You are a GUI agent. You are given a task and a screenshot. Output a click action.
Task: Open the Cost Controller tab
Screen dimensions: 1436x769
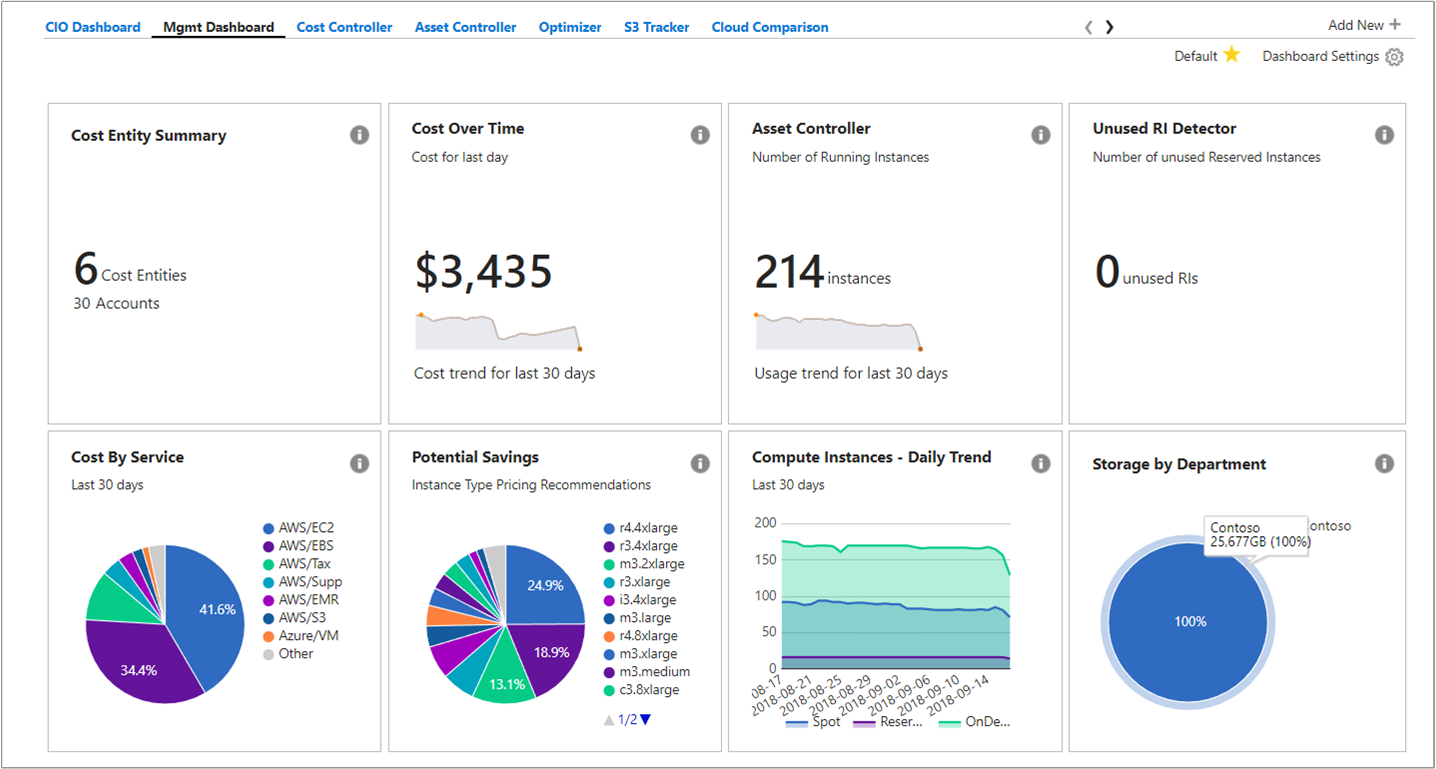[x=345, y=27]
